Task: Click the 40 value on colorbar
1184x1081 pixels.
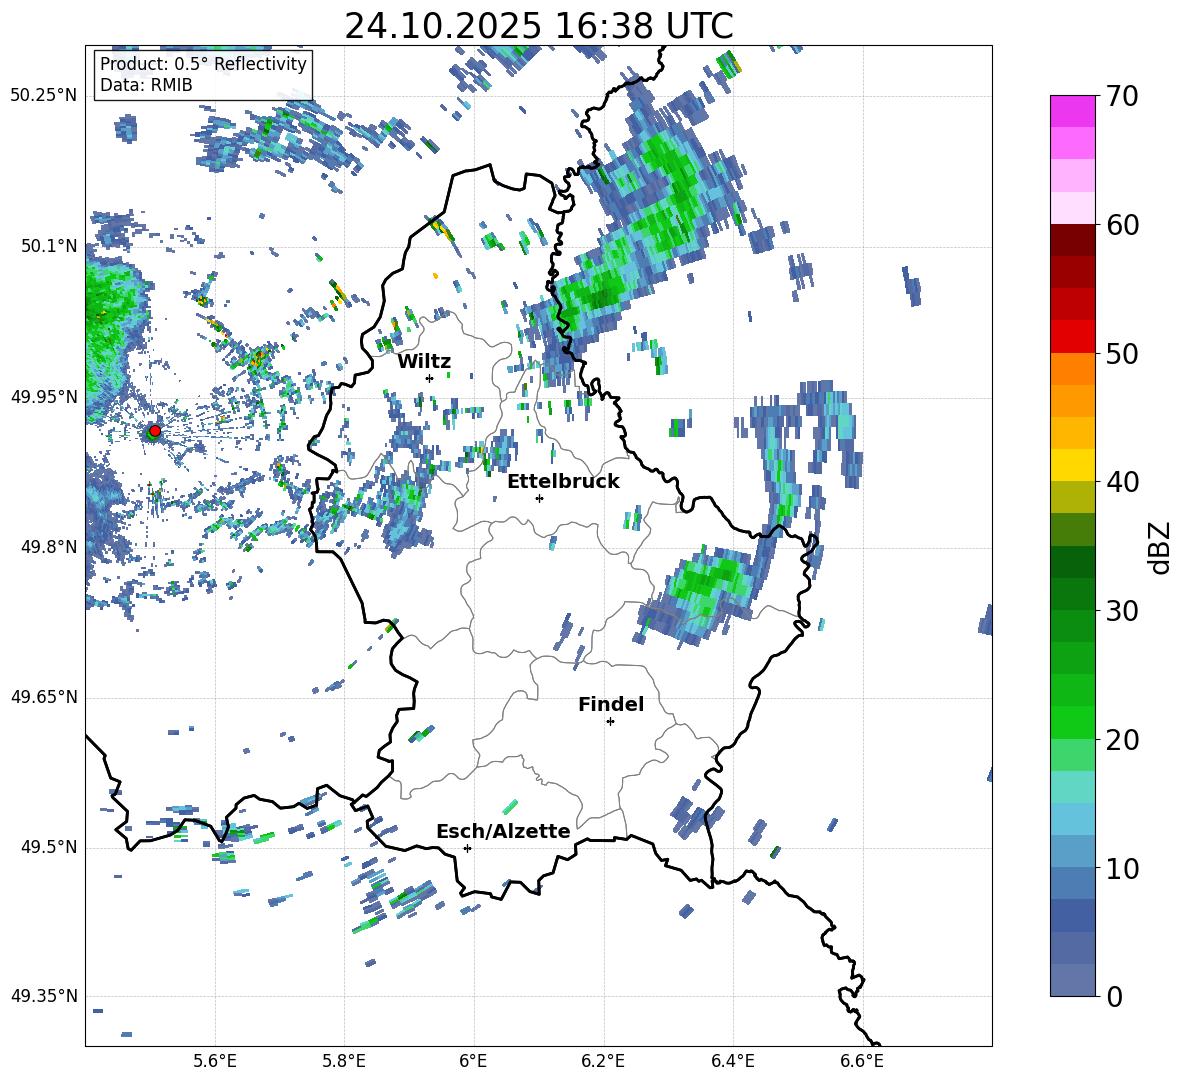Action: point(1122,482)
